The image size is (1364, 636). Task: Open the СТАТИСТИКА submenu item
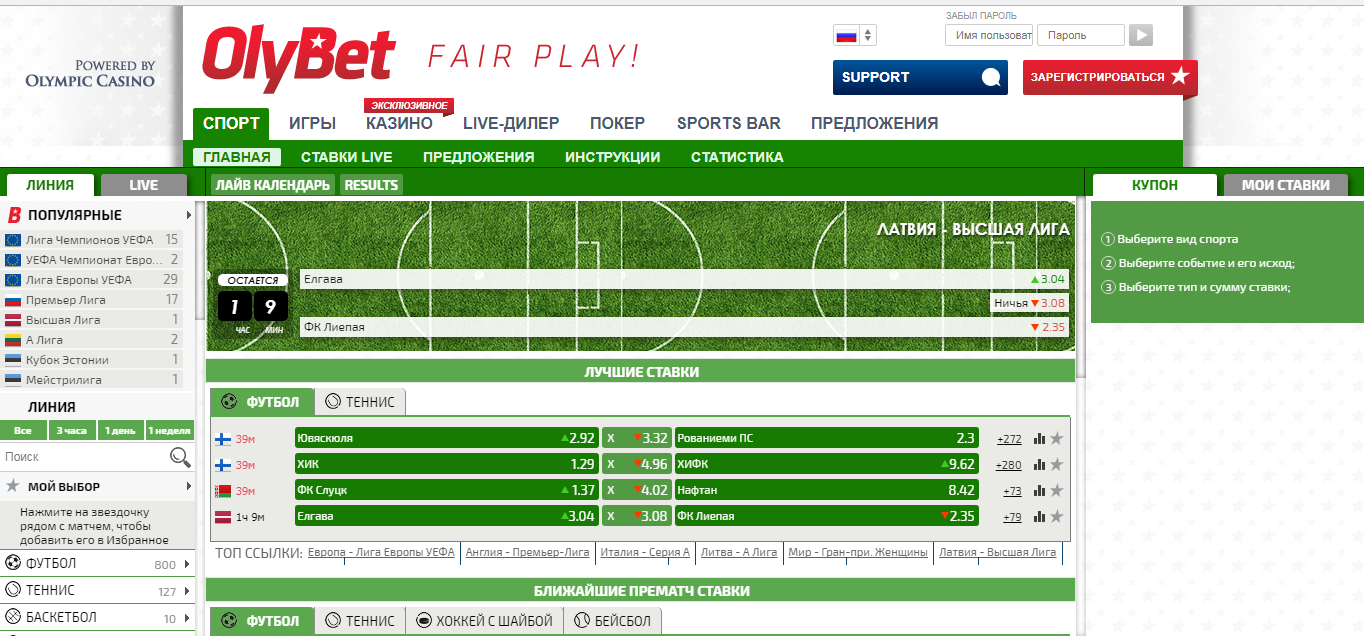pyautogui.click(x=737, y=157)
